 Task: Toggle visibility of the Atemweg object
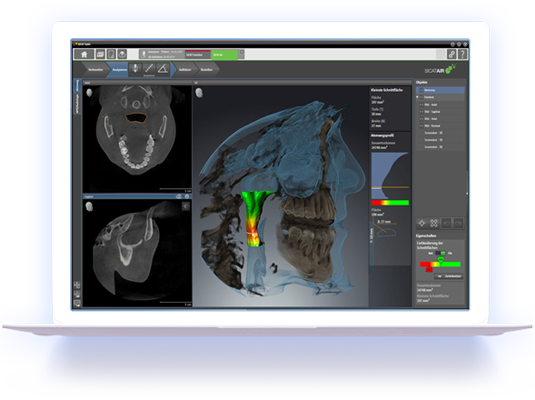point(421,90)
